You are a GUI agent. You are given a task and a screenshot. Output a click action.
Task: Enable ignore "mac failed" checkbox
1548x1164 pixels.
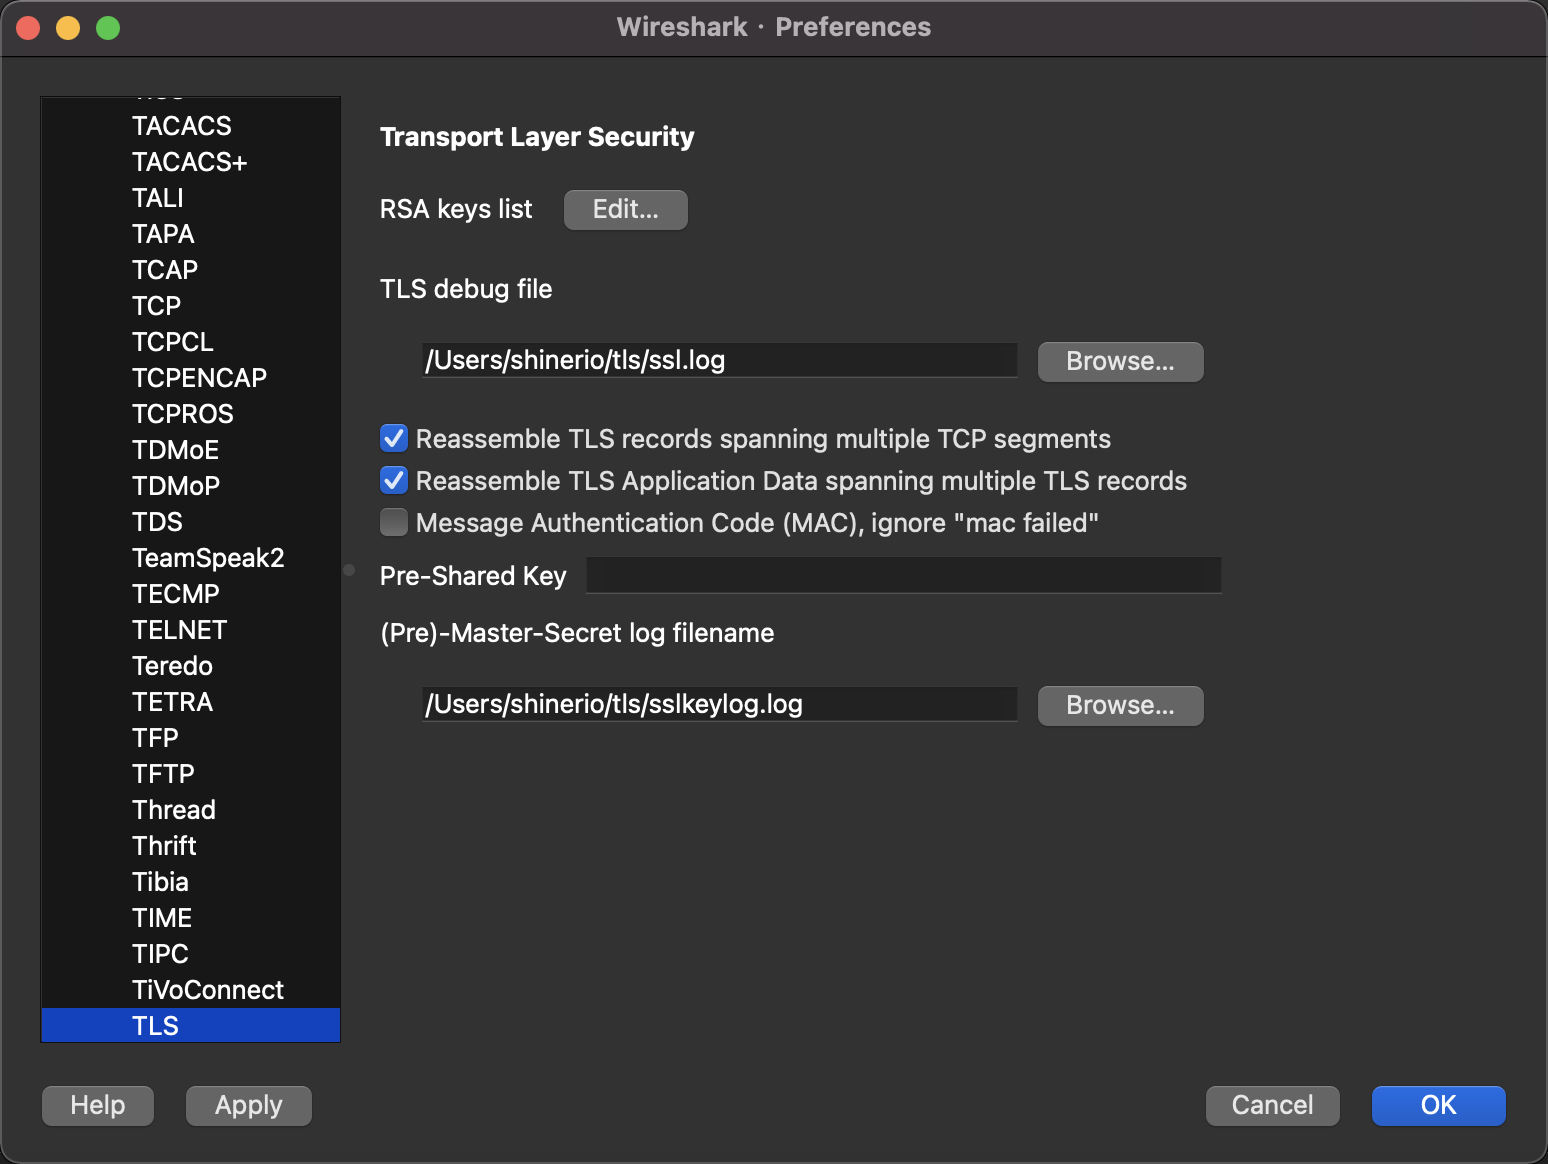(394, 523)
